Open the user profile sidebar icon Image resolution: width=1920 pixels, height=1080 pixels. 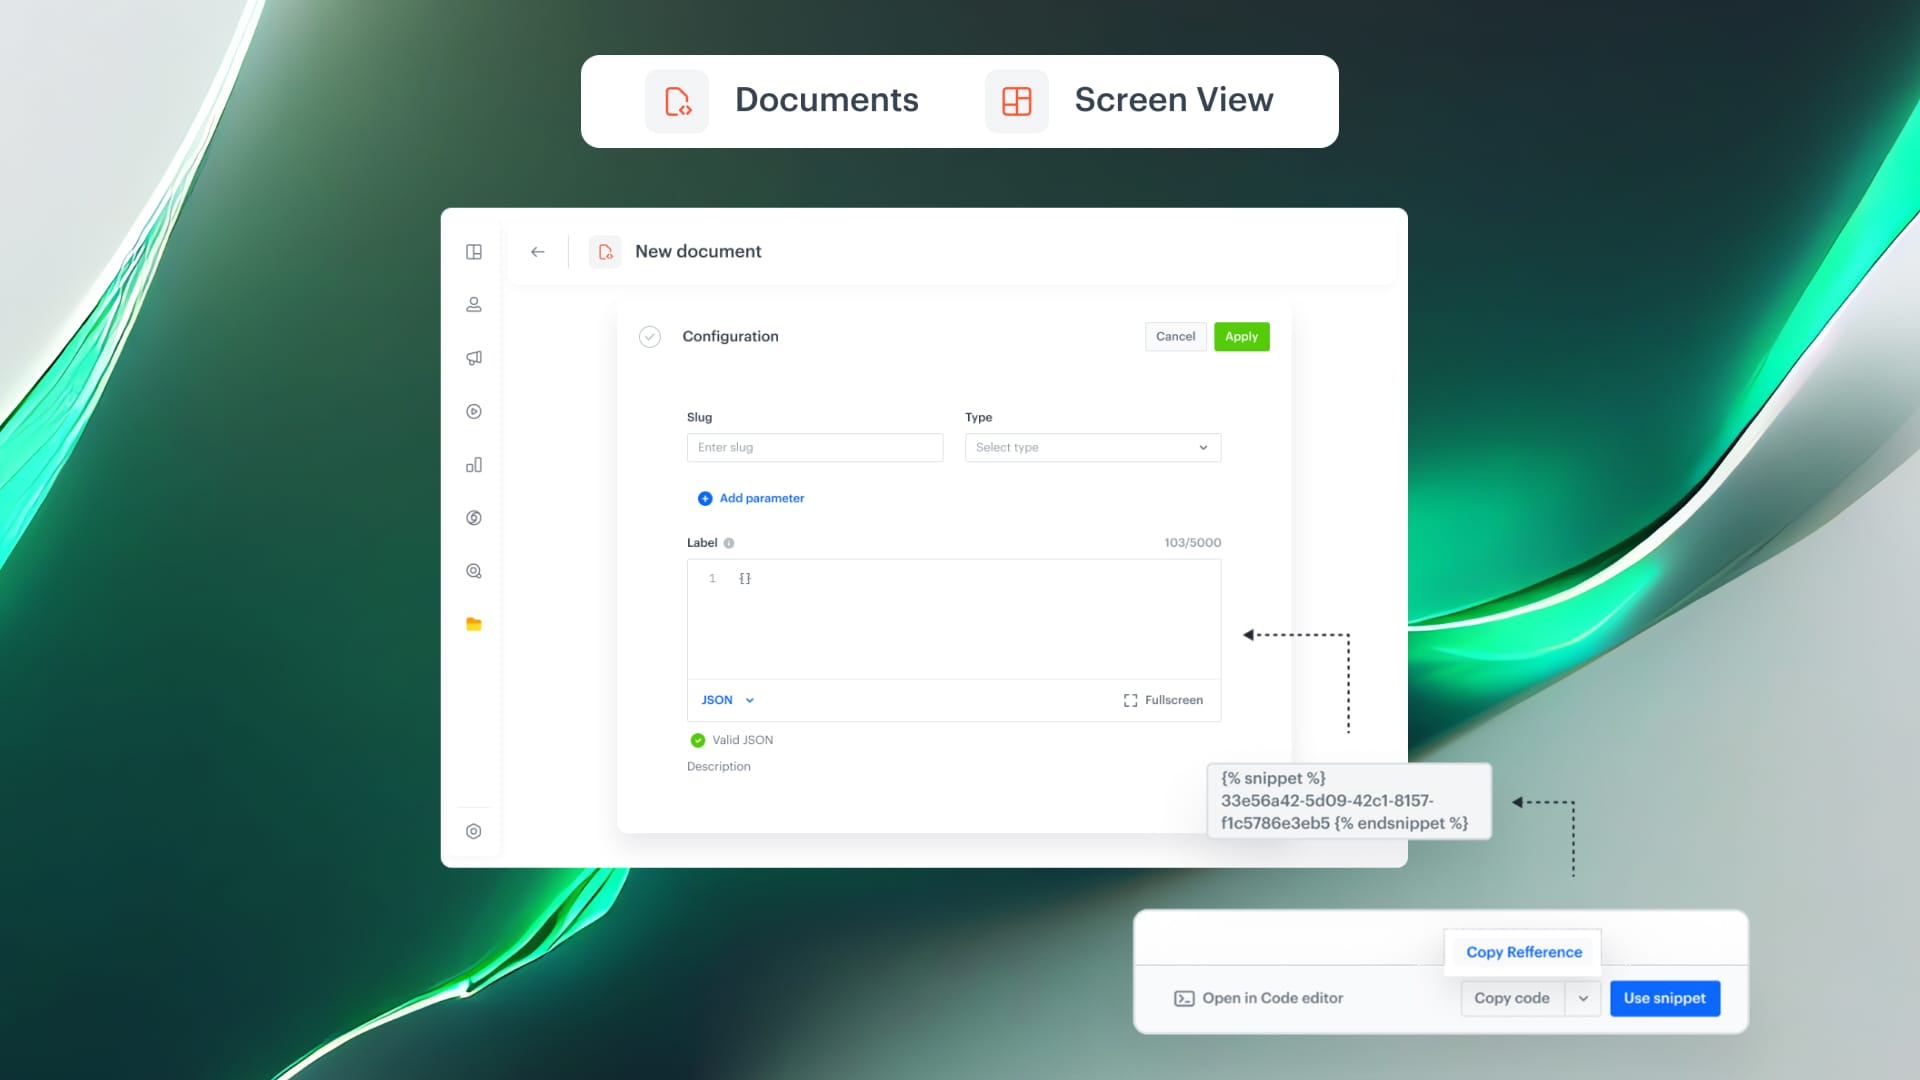[474, 304]
